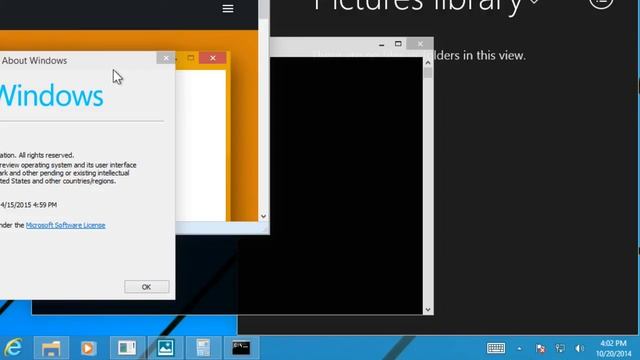Maximize the orange-bordered window

click(191, 58)
